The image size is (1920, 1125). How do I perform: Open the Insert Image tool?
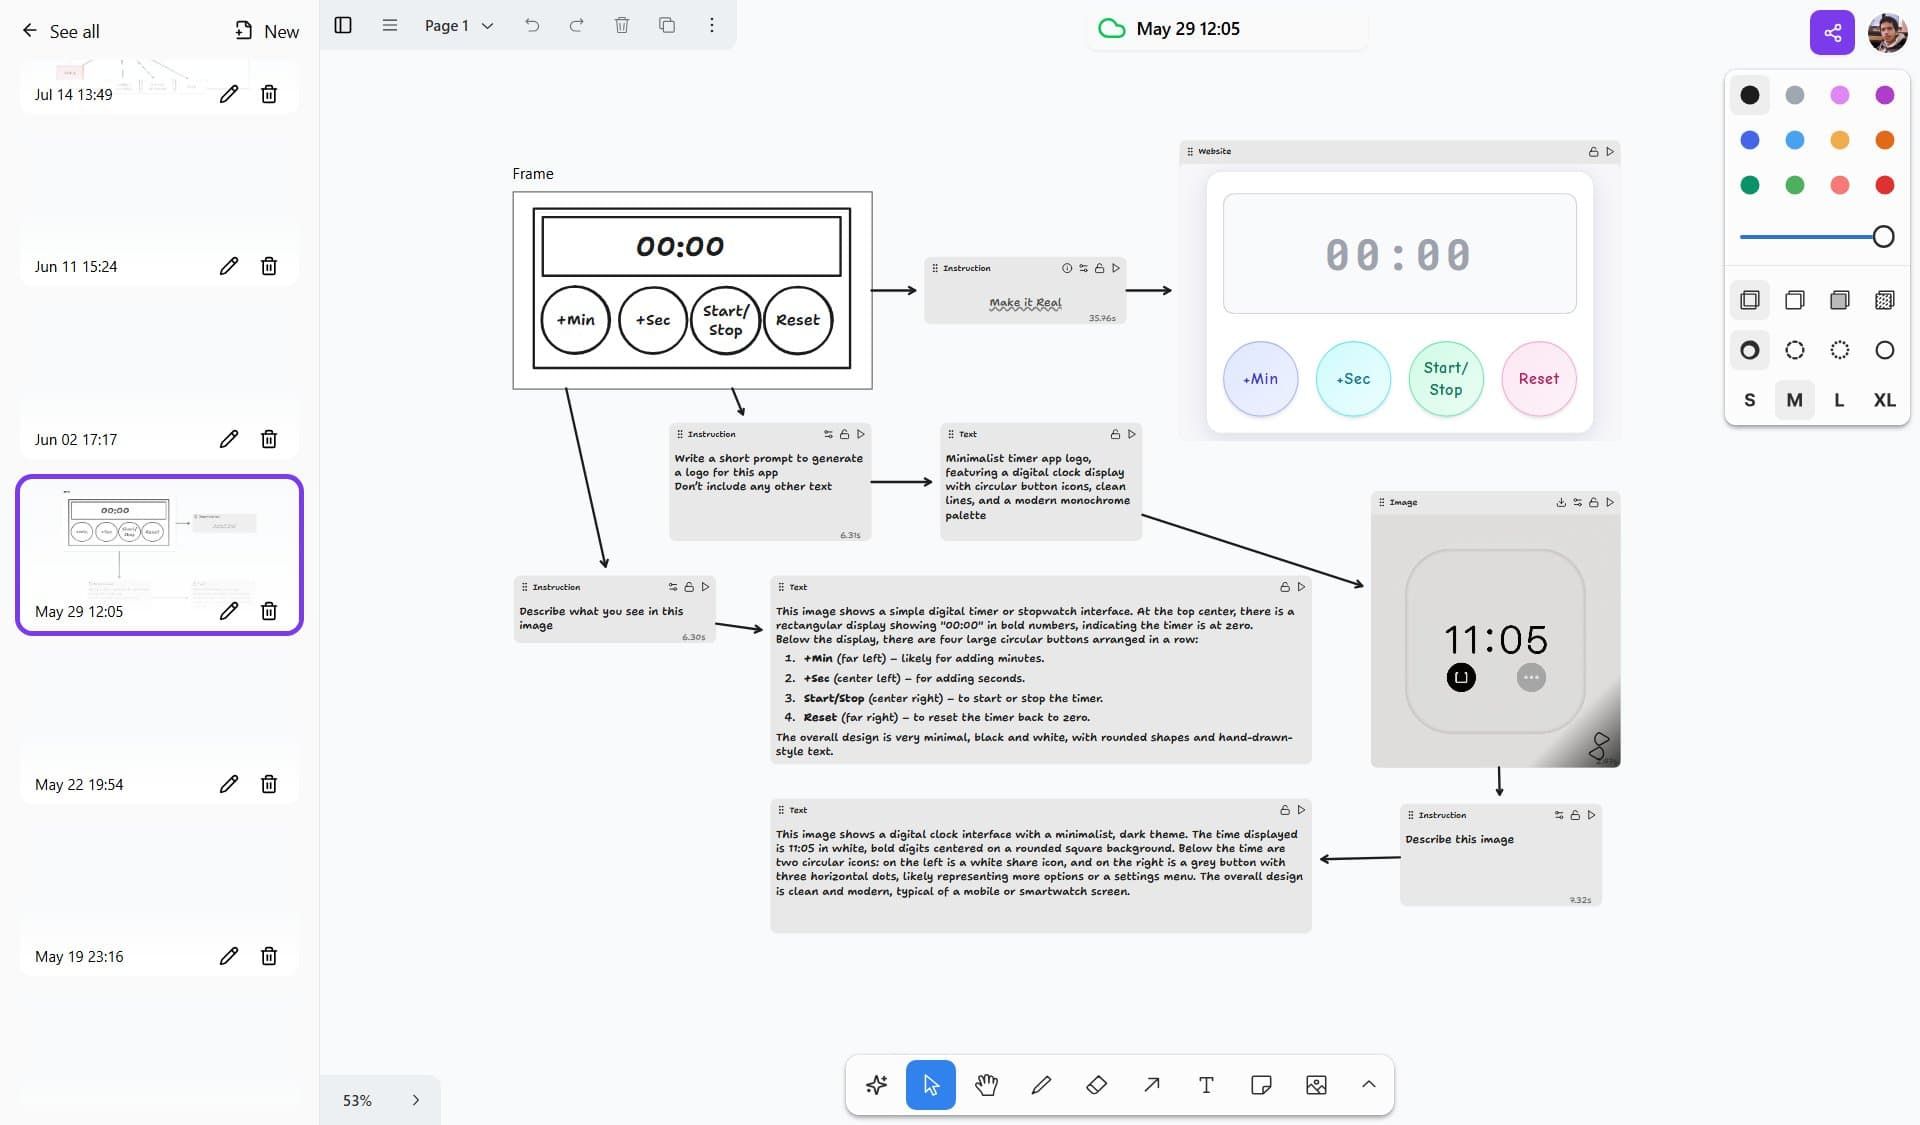click(1315, 1084)
